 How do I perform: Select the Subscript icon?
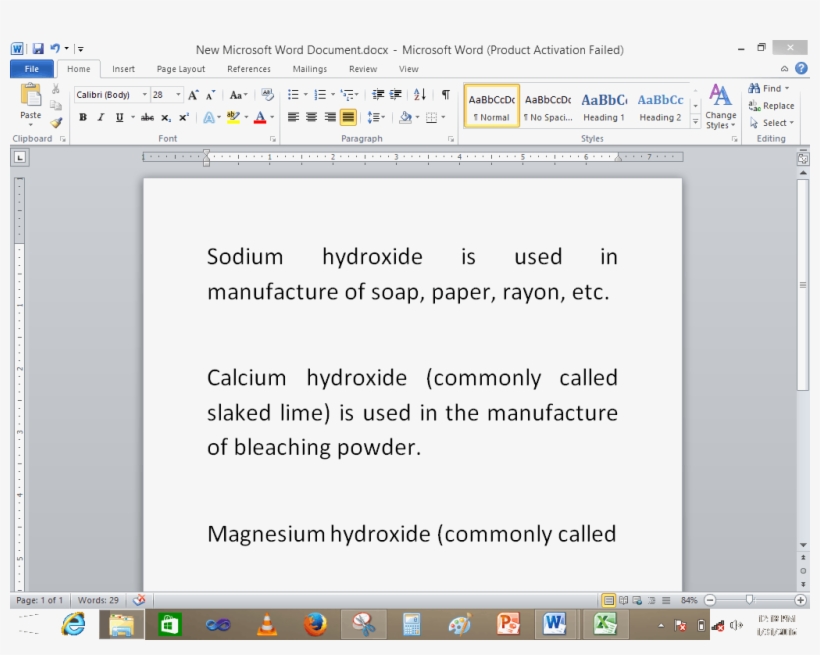click(x=166, y=117)
